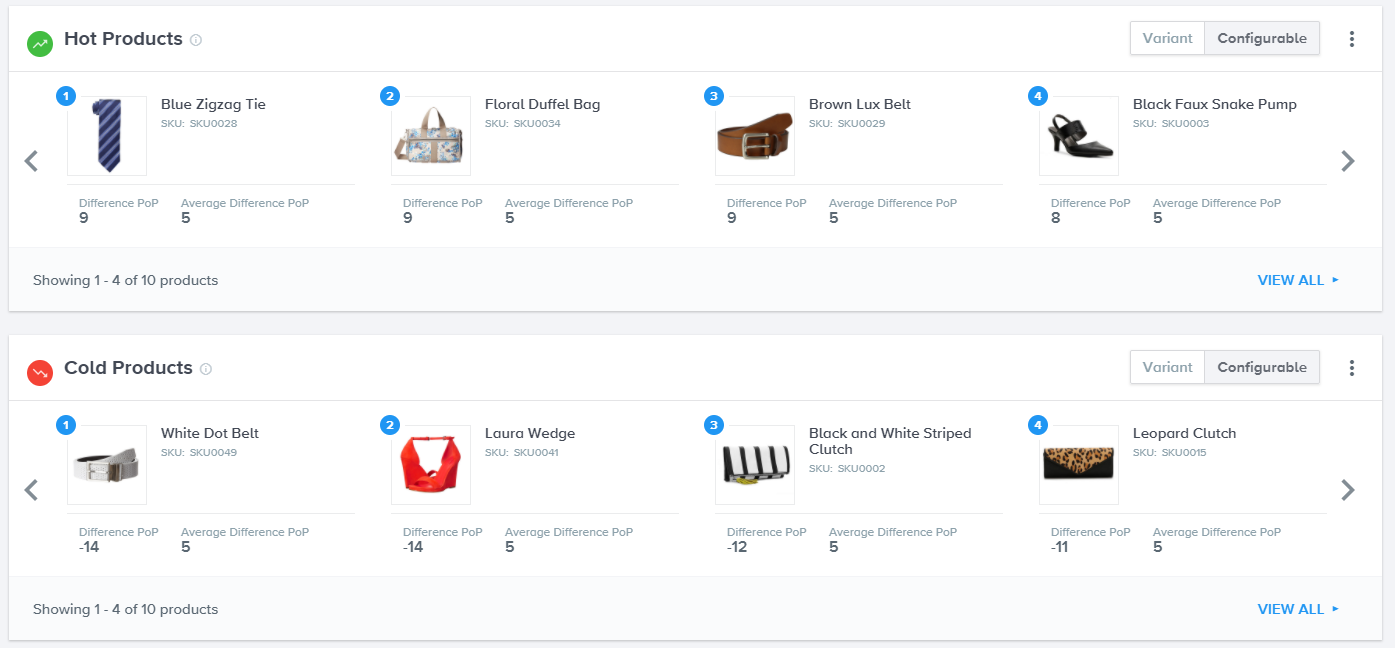Image resolution: width=1395 pixels, height=648 pixels.
Task: Click the Floral Duffel Bag product name
Action: pyautogui.click(x=542, y=104)
